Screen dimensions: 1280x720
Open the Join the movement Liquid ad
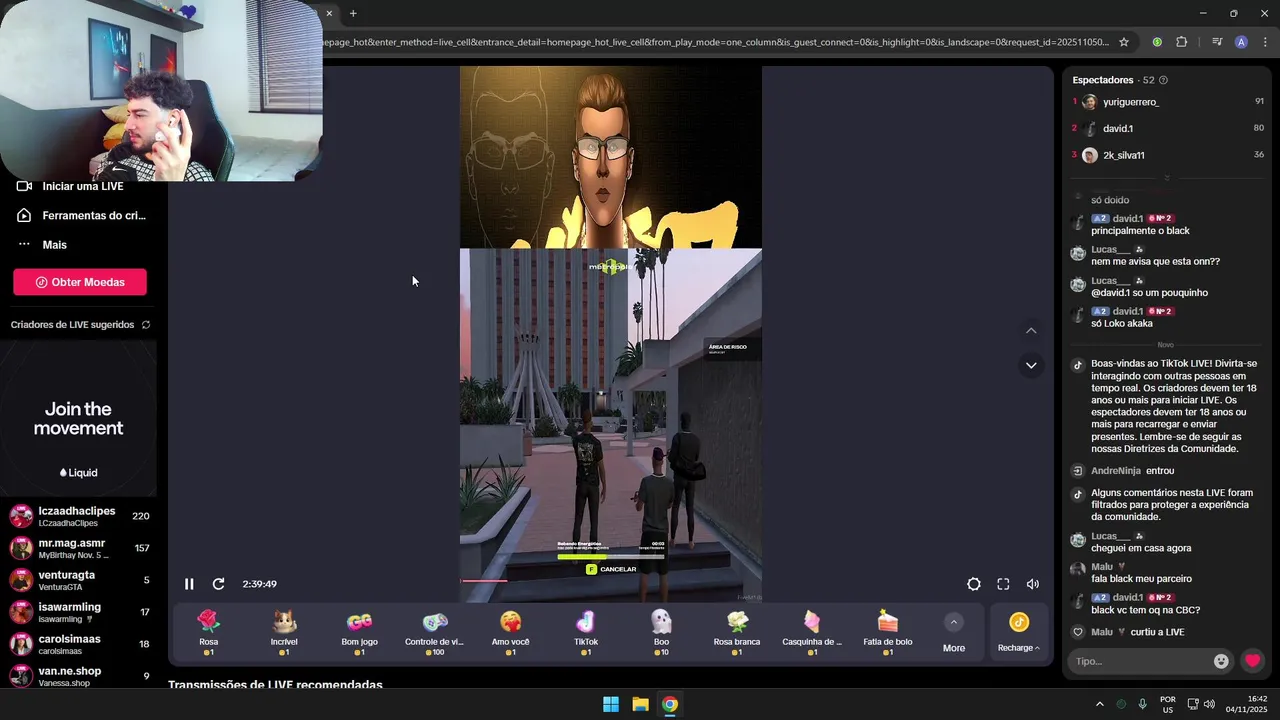point(78,418)
